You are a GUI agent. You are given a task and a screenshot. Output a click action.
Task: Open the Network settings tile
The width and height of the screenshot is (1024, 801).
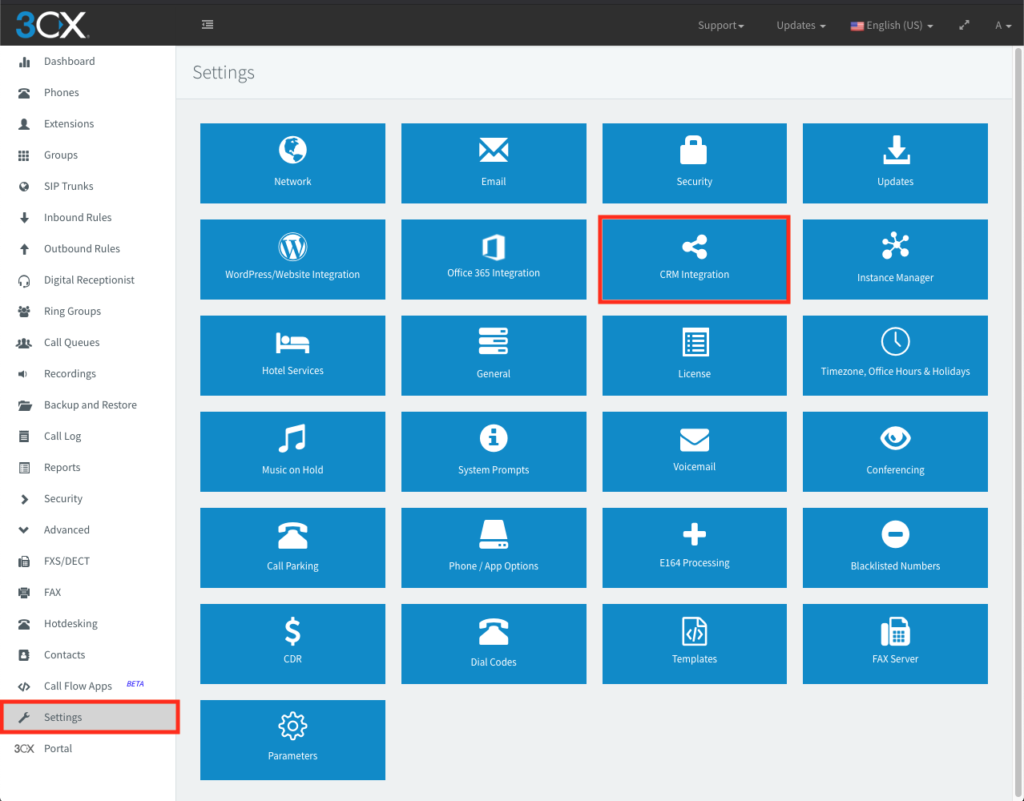click(x=293, y=163)
